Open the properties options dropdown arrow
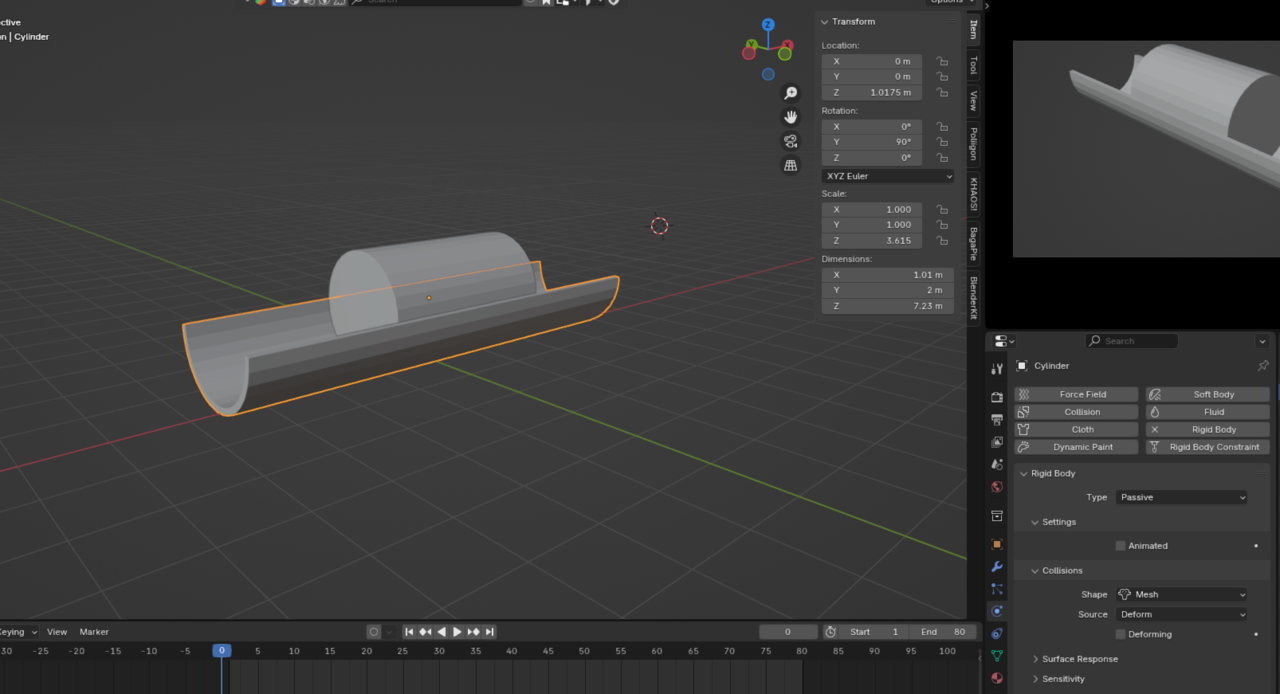The height and width of the screenshot is (694, 1280). tap(1262, 341)
